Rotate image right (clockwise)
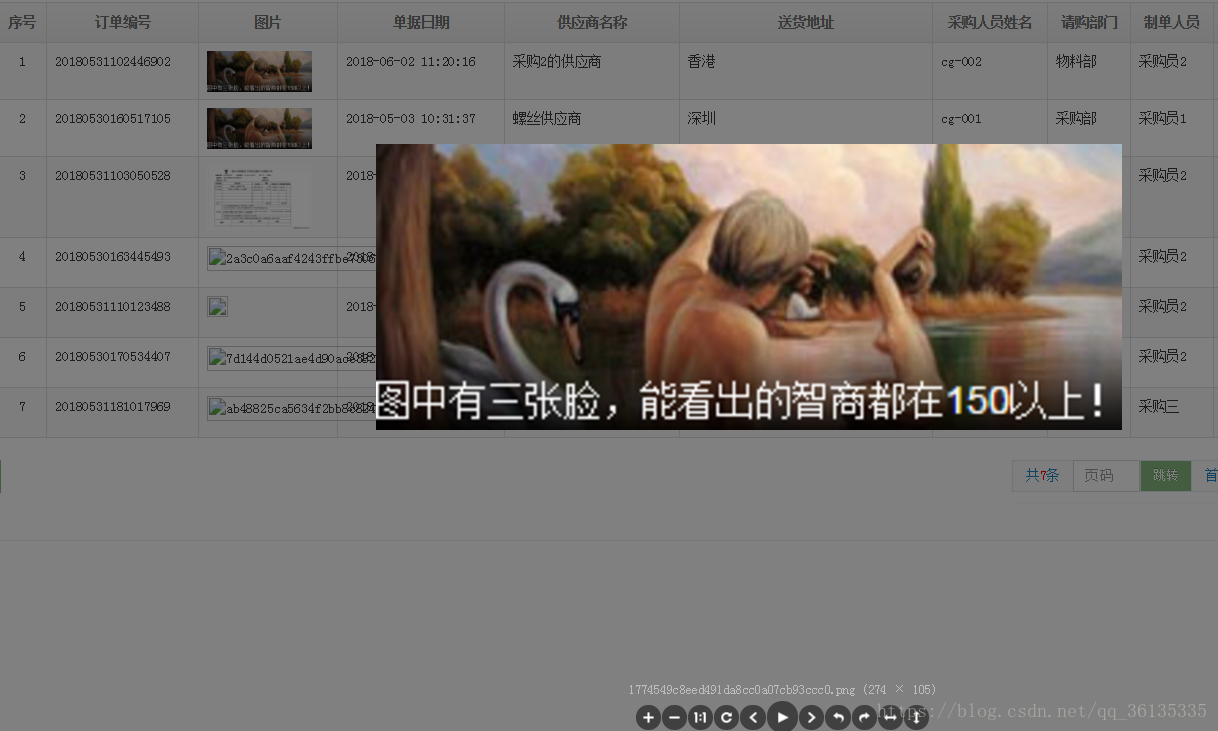Image resolution: width=1218 pixels, height=731 pixels. click(863, 717)
